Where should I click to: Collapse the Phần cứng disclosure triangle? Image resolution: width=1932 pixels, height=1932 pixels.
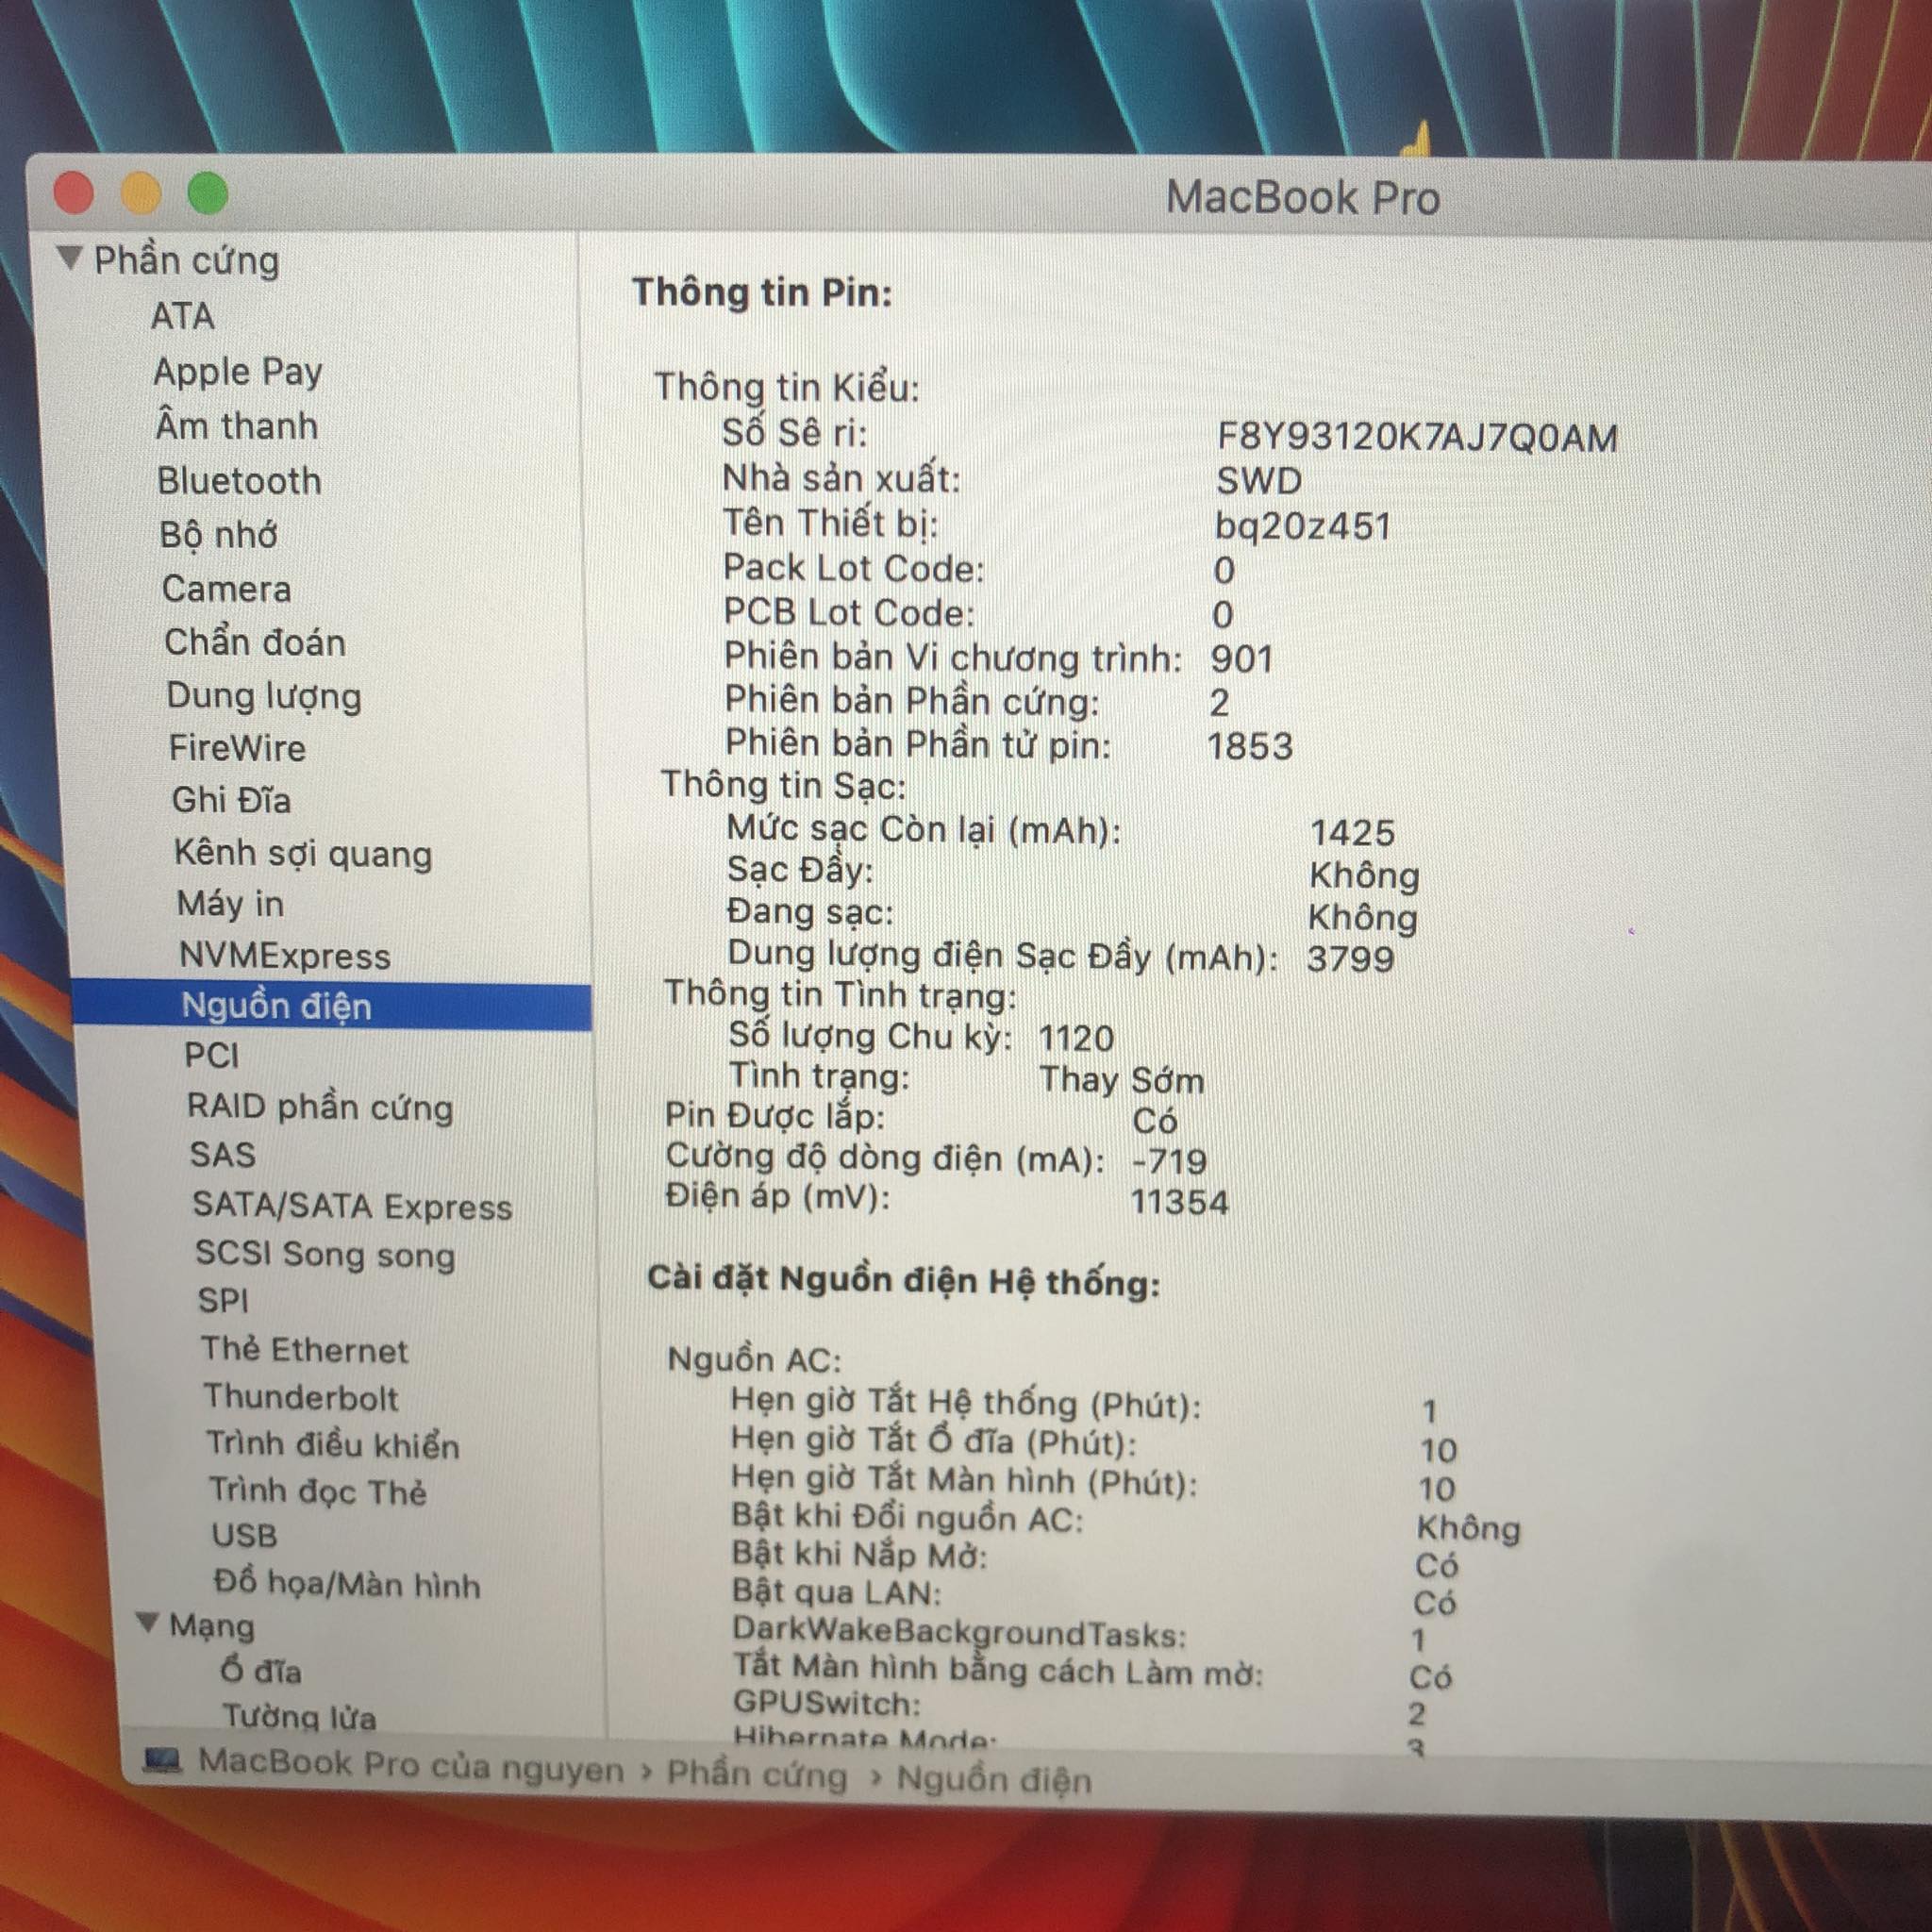(69, 258)
